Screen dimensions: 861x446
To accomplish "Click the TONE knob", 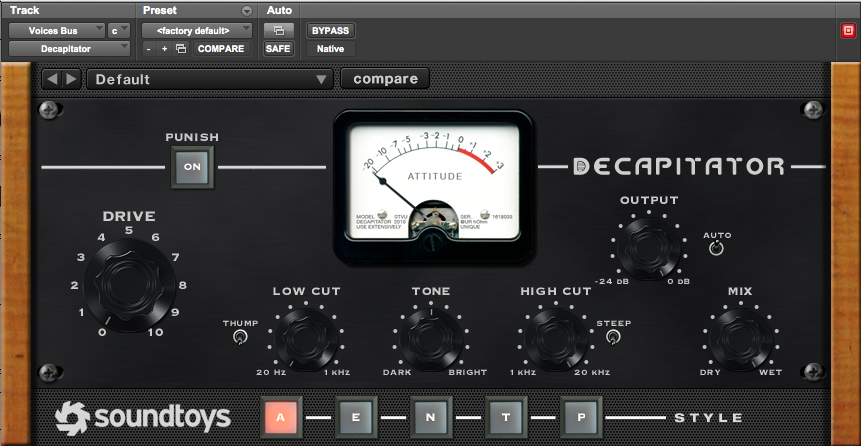I will [x=431, y=339].
